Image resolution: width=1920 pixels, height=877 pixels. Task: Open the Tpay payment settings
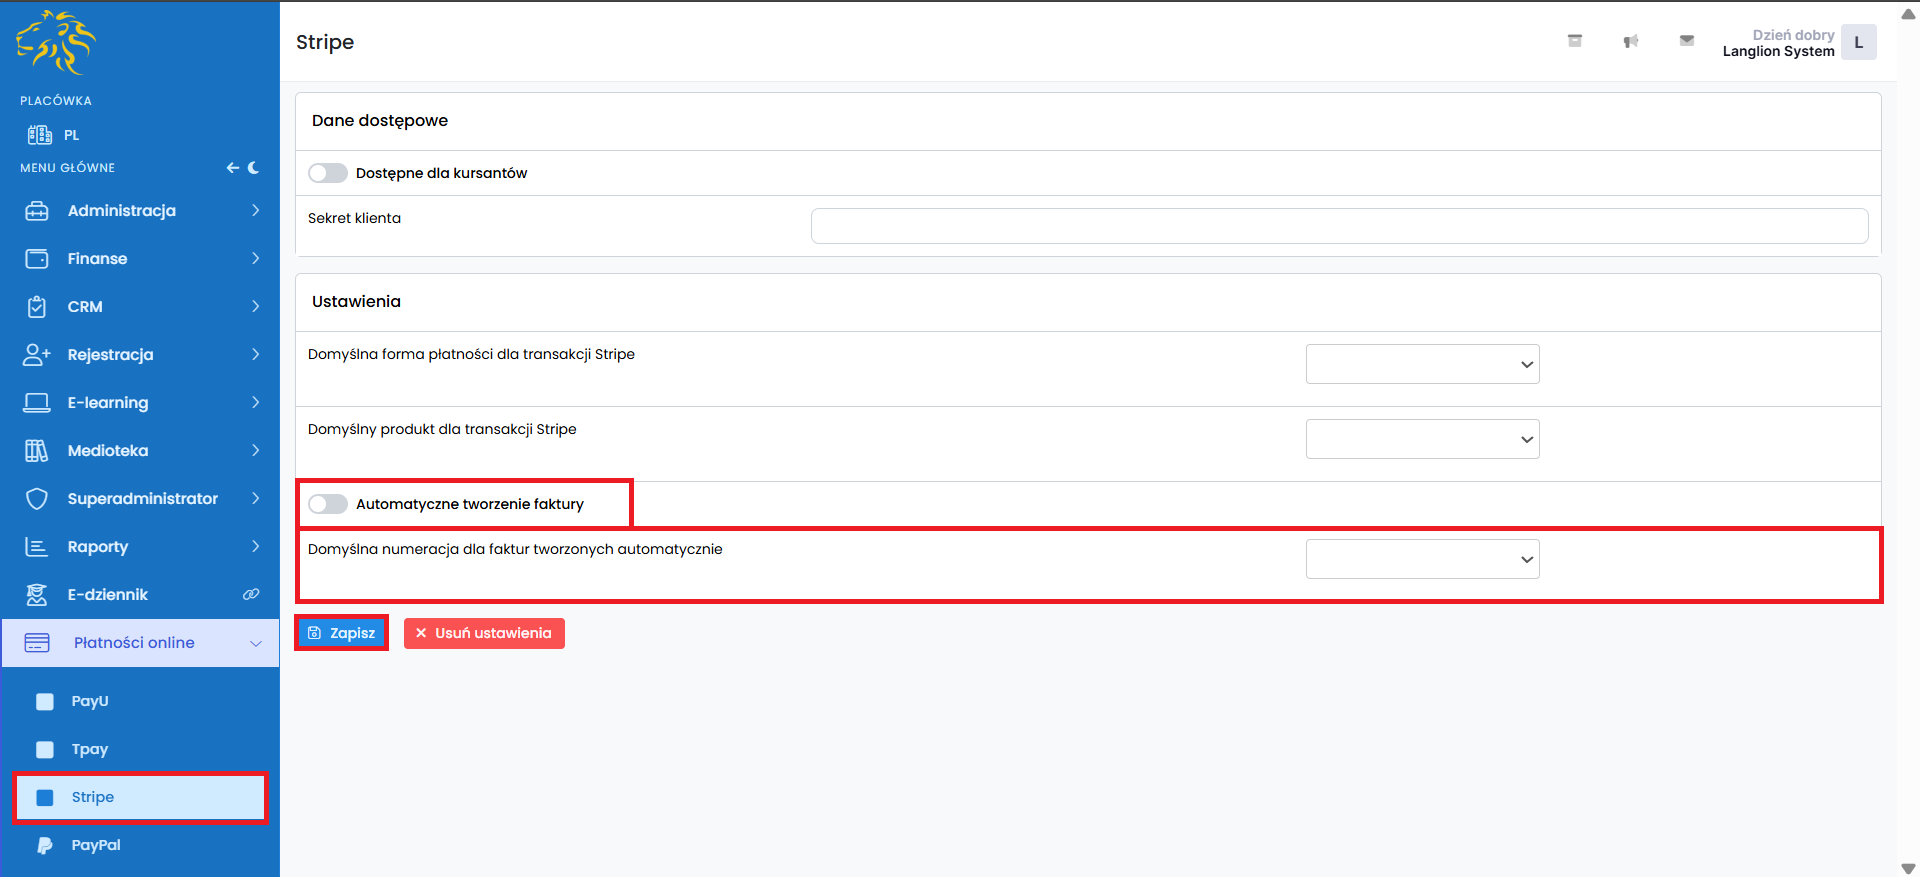coord(90,749)
